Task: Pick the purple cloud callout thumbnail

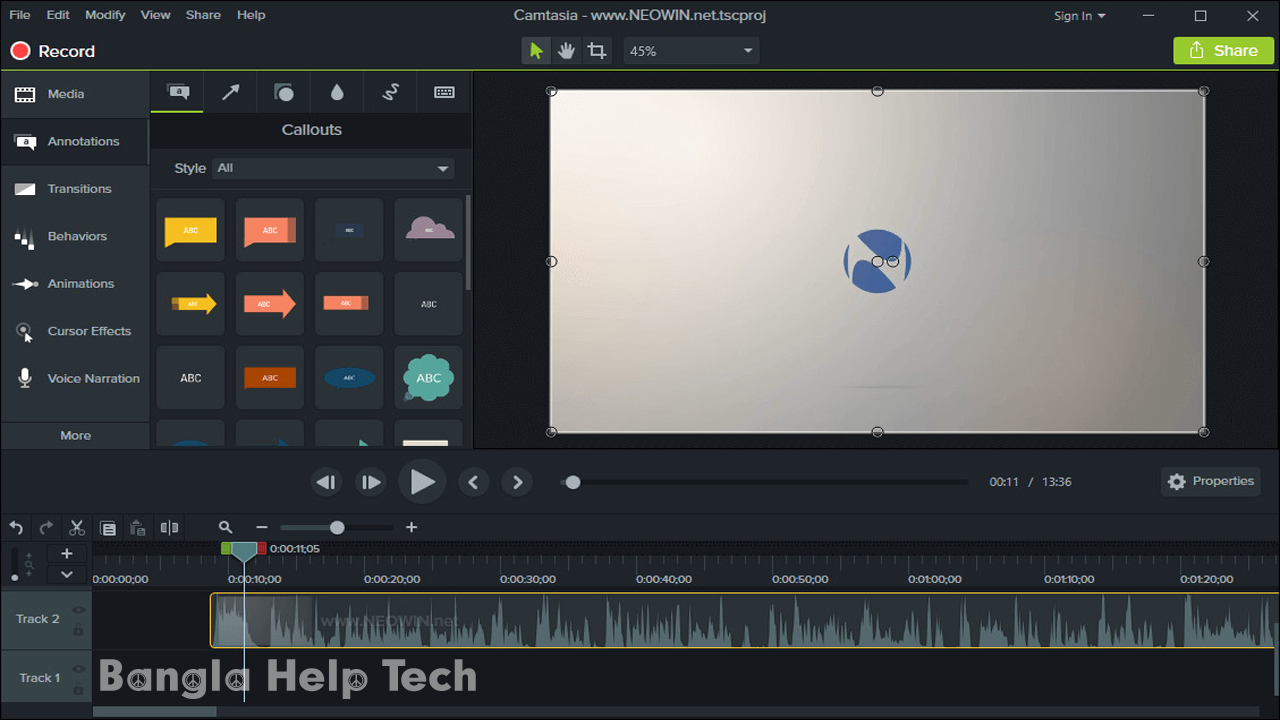Action: (429, 230)
